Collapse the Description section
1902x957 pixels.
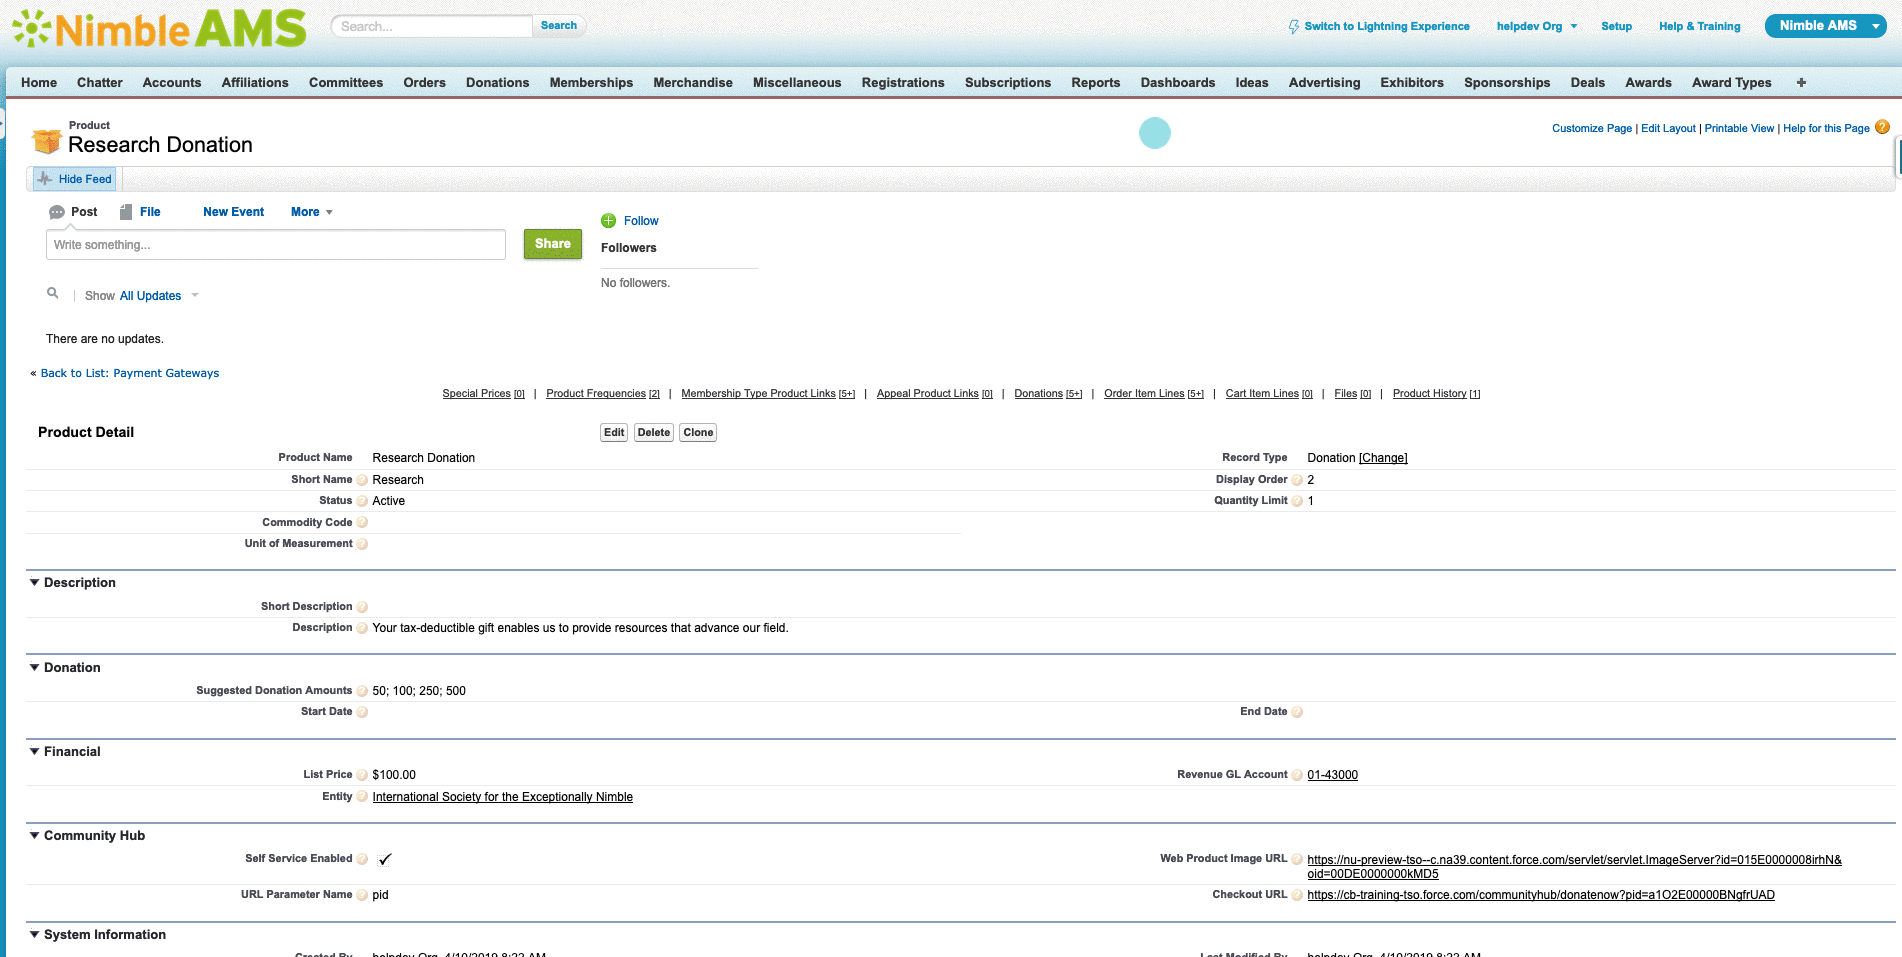pos(35,583)
